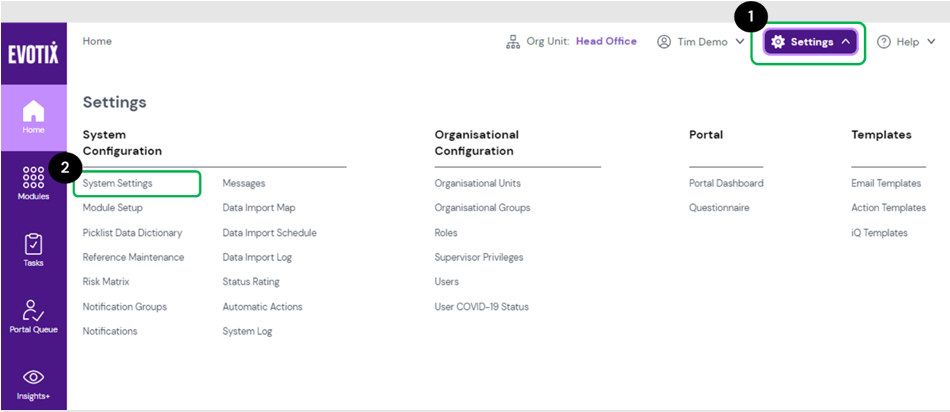Expand the Tim Demo user dropdown
The width and height of the screenshot is (950, 412).
739,42
